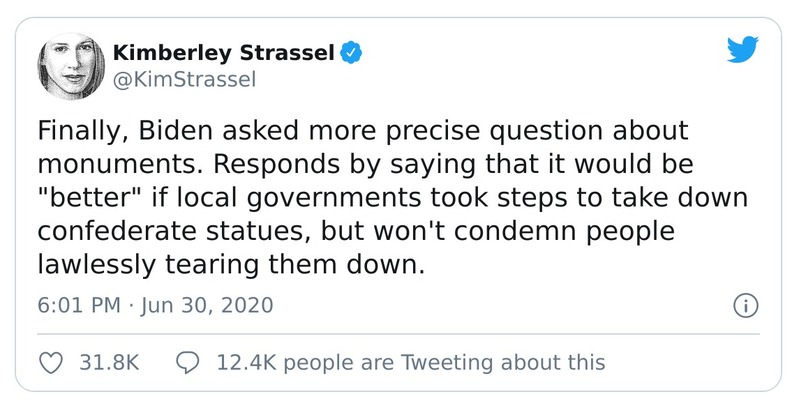The image size is (799, 408).
Task: Click the word "Biden" in the tweet
Action: click(x=172, y=133)
